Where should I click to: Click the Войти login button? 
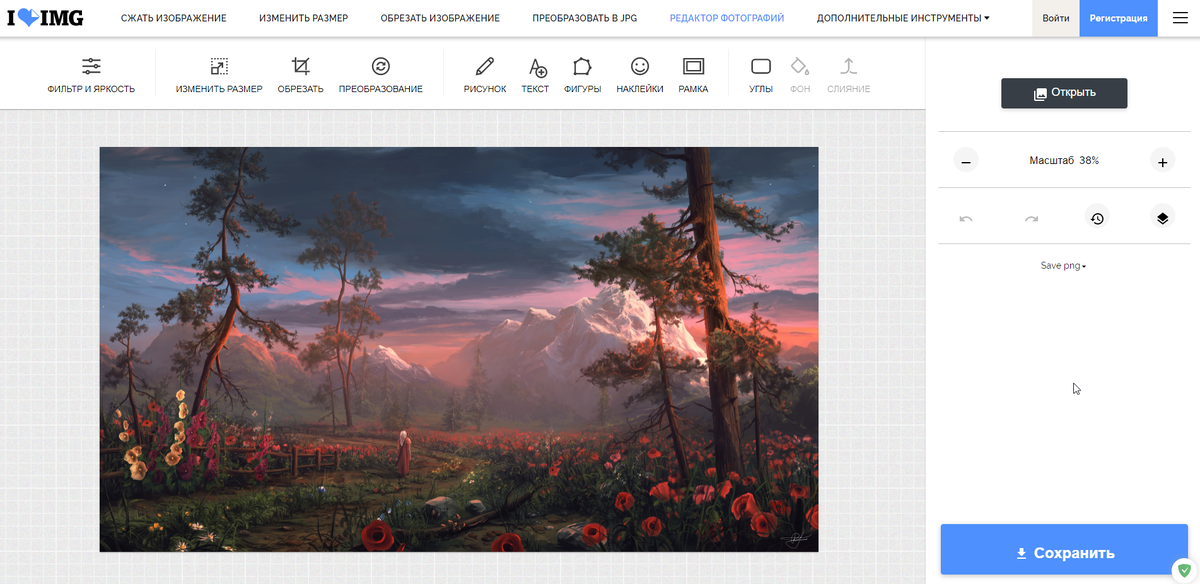click(1056, 18)
